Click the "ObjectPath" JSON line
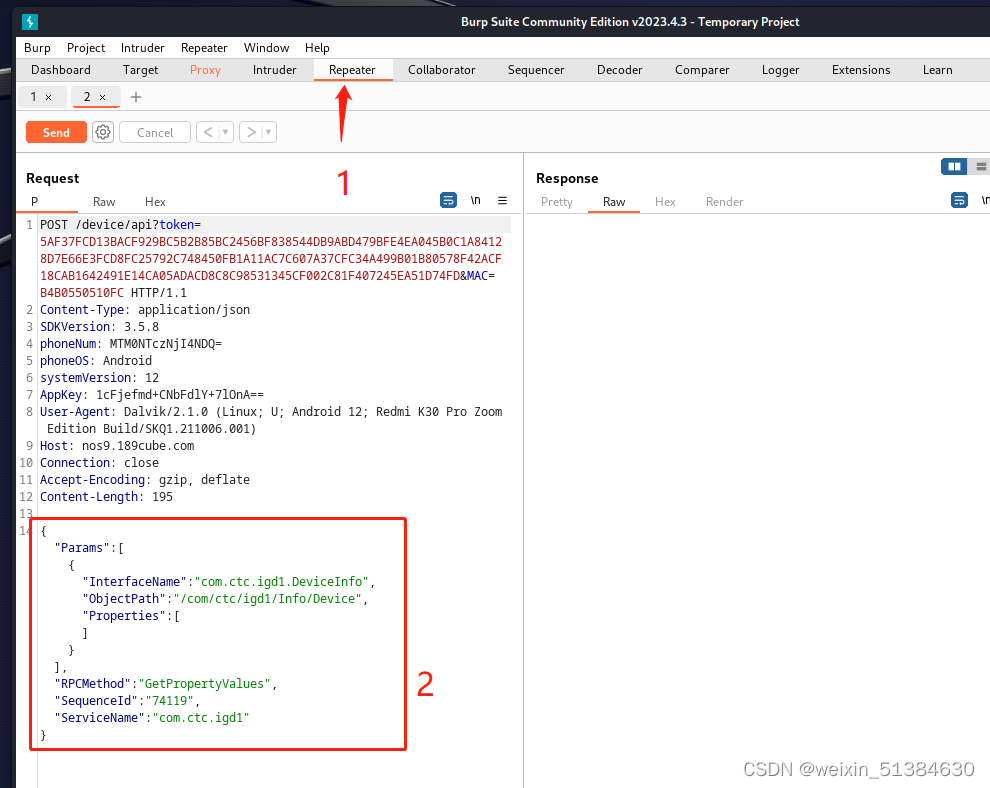 225,599
